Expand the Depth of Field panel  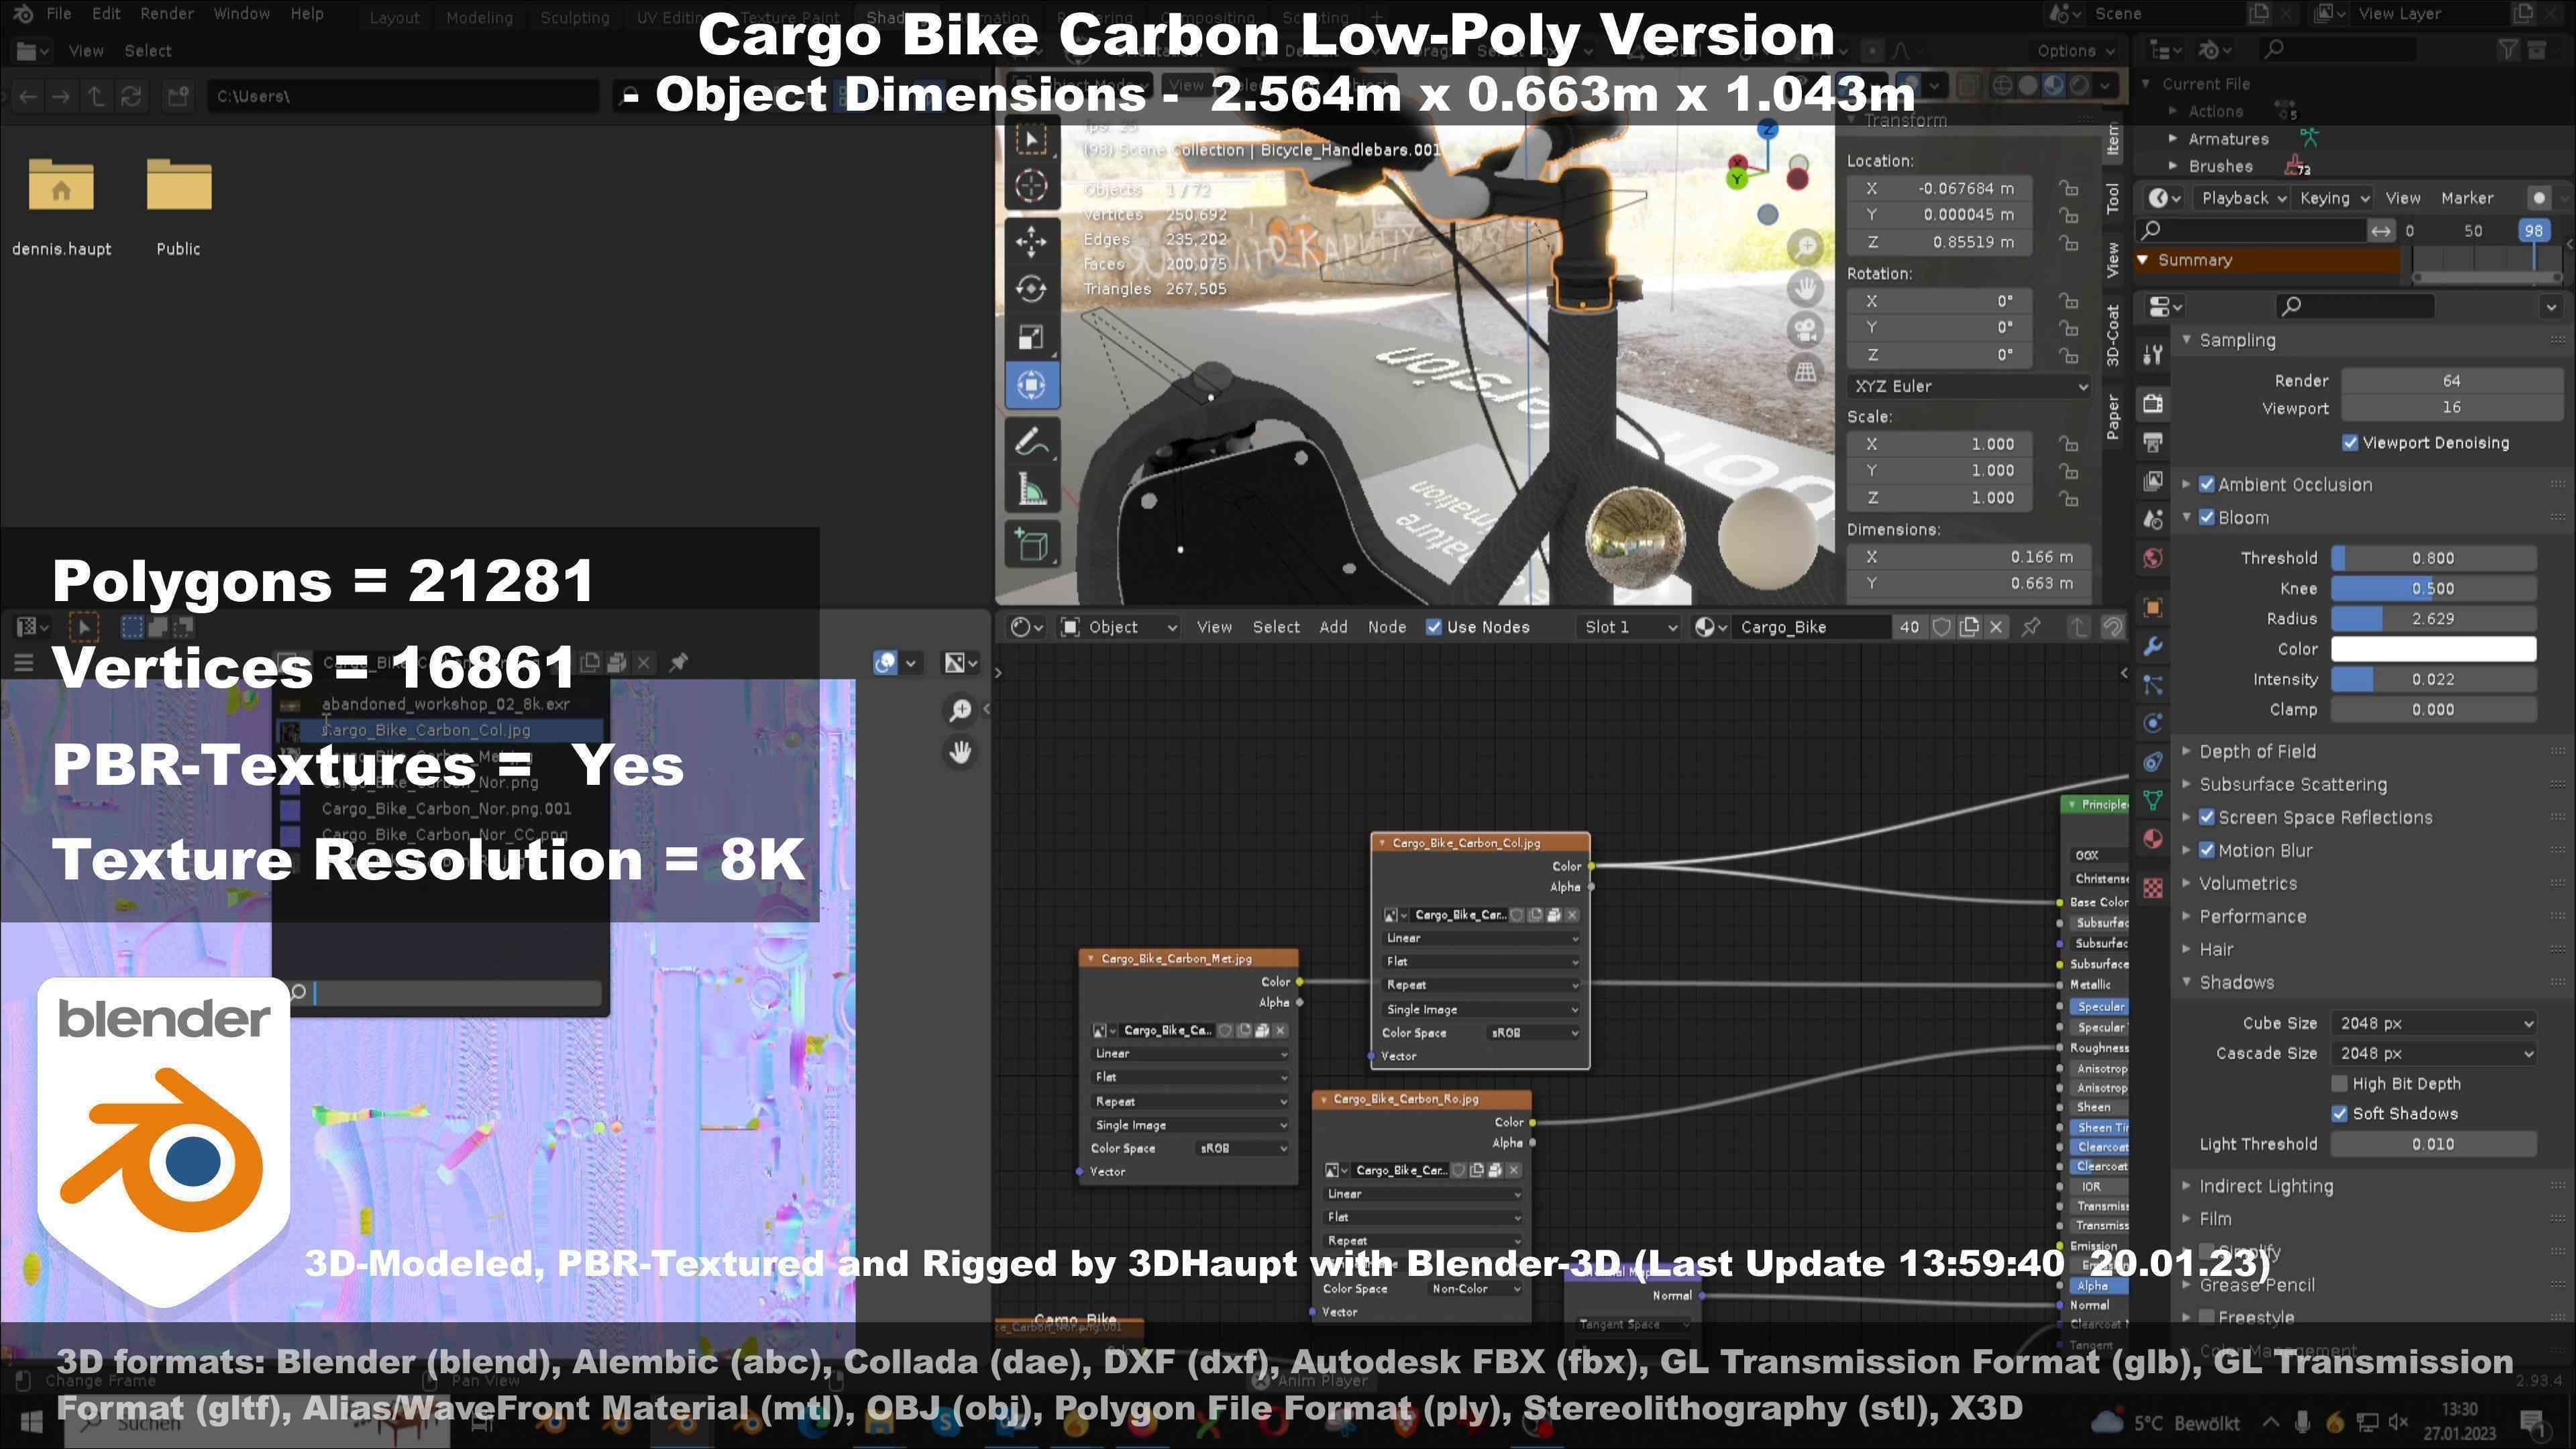pos(2256,751)
